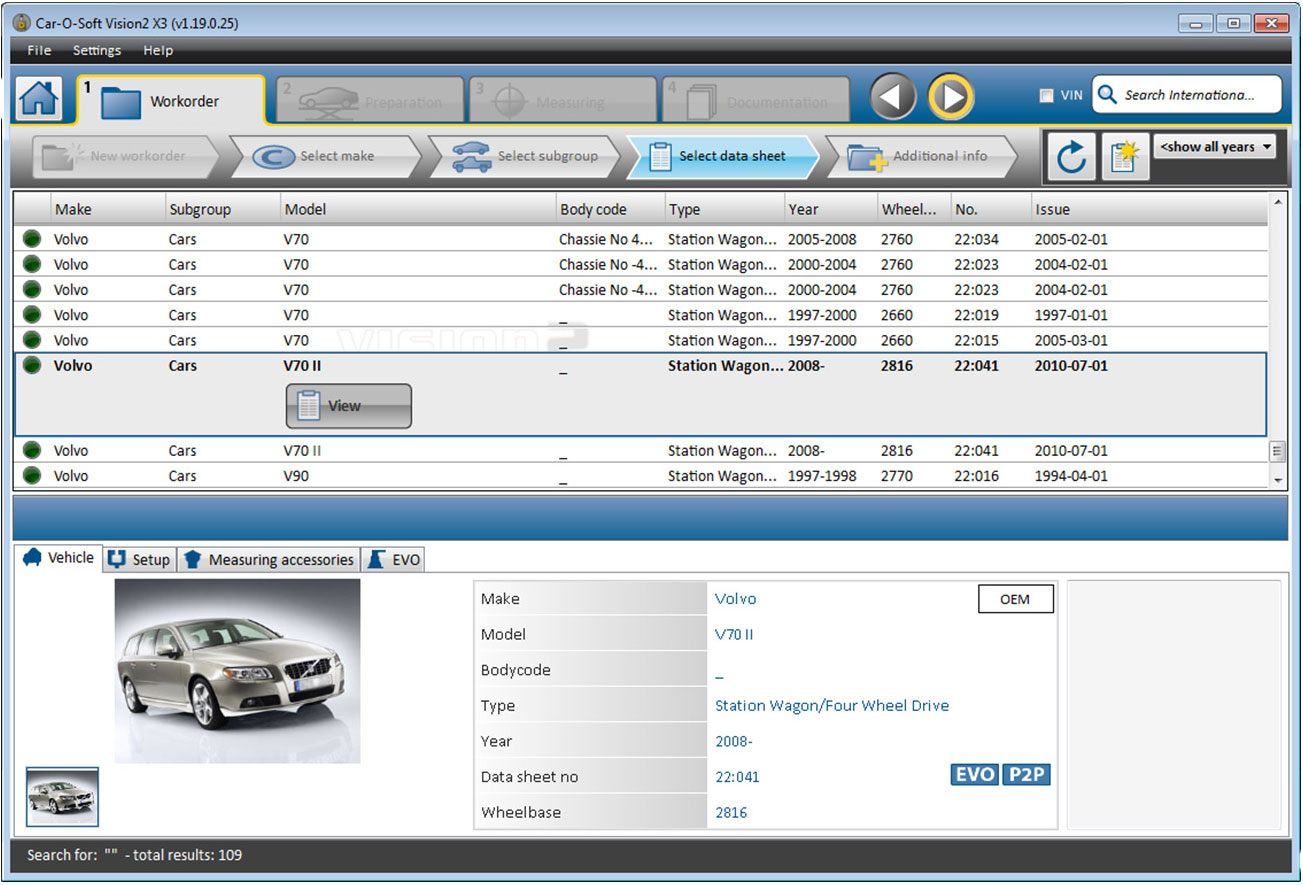Click the OEM button
The image size is (1303, 885).
click(1014, 599)
